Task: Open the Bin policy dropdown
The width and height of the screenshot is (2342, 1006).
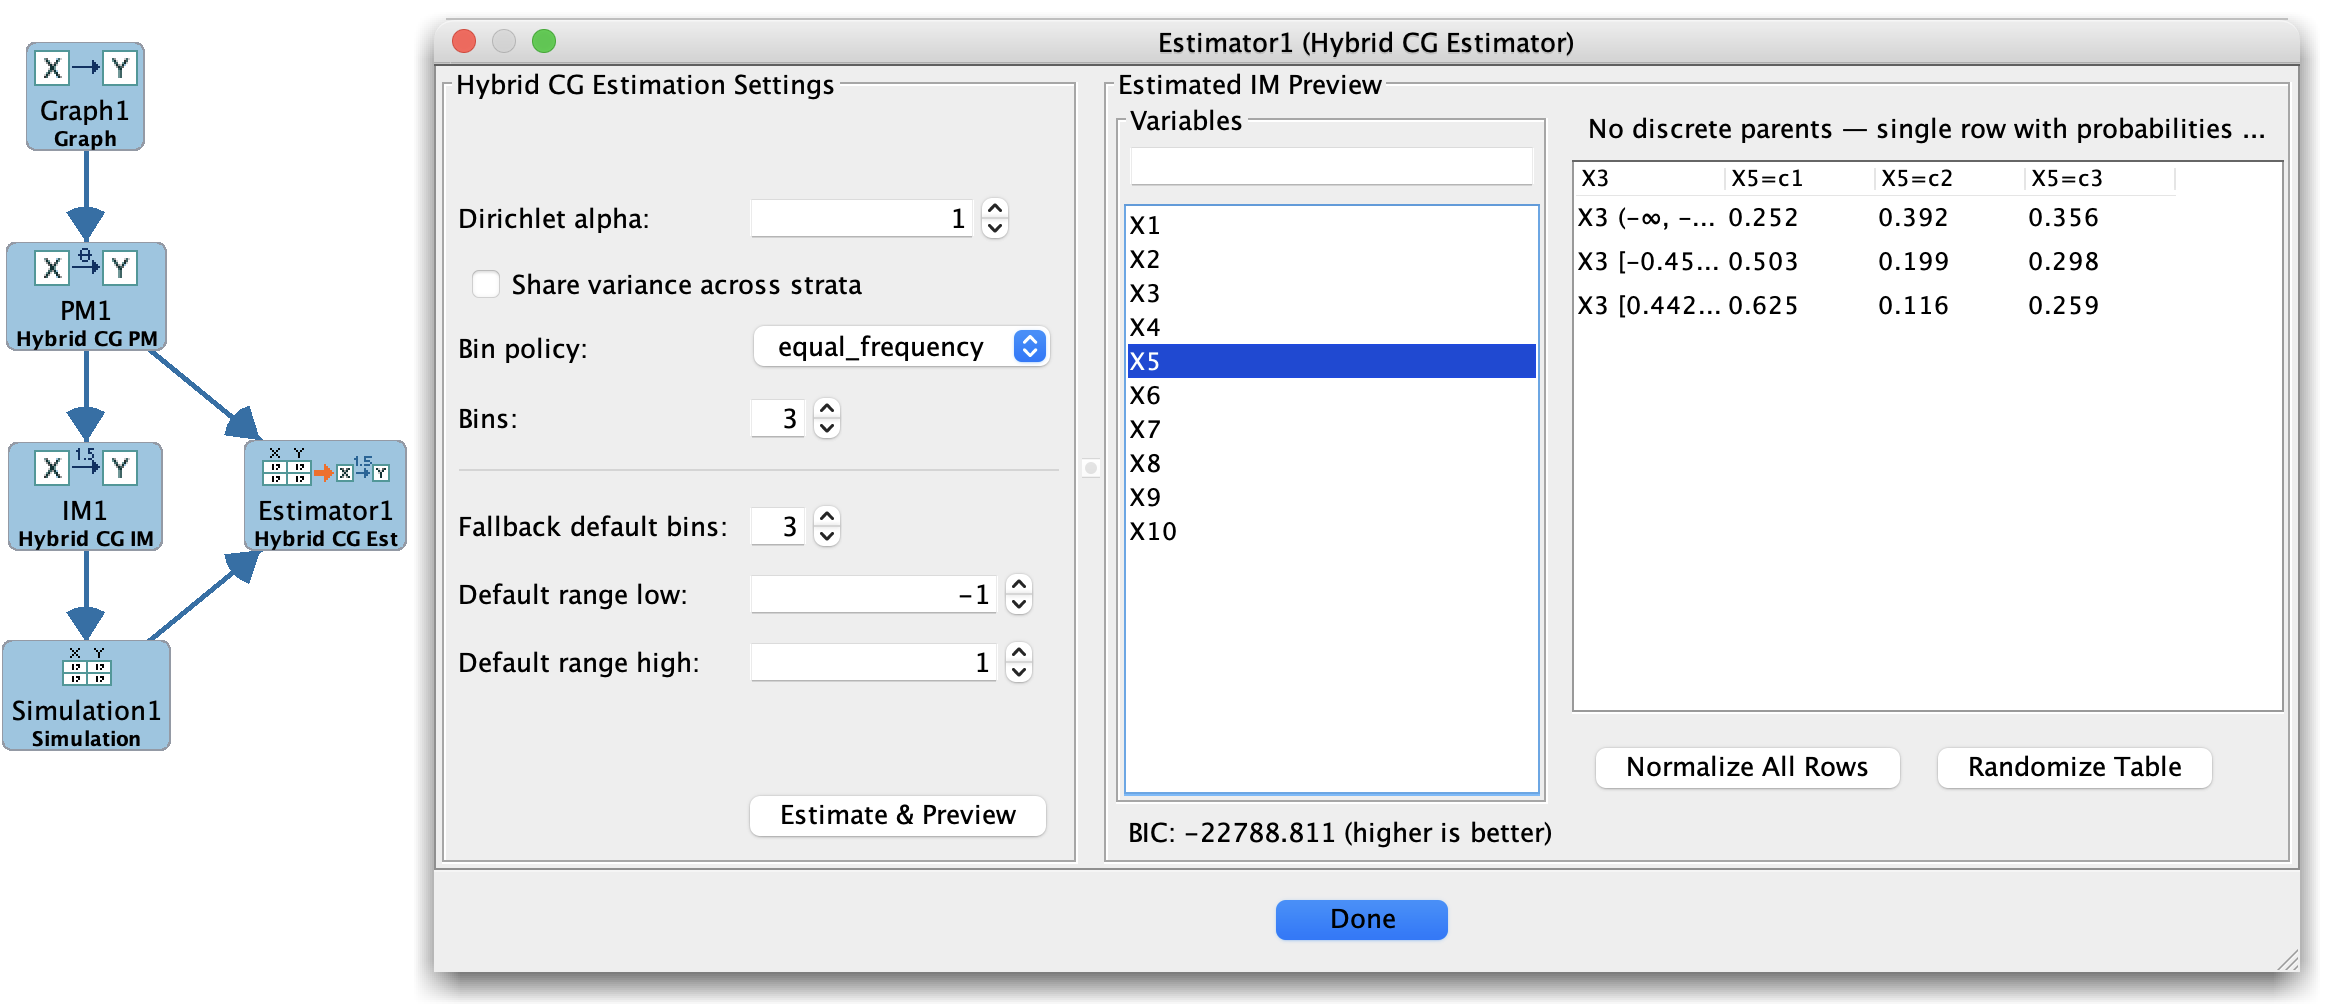Action: (901, 347)
